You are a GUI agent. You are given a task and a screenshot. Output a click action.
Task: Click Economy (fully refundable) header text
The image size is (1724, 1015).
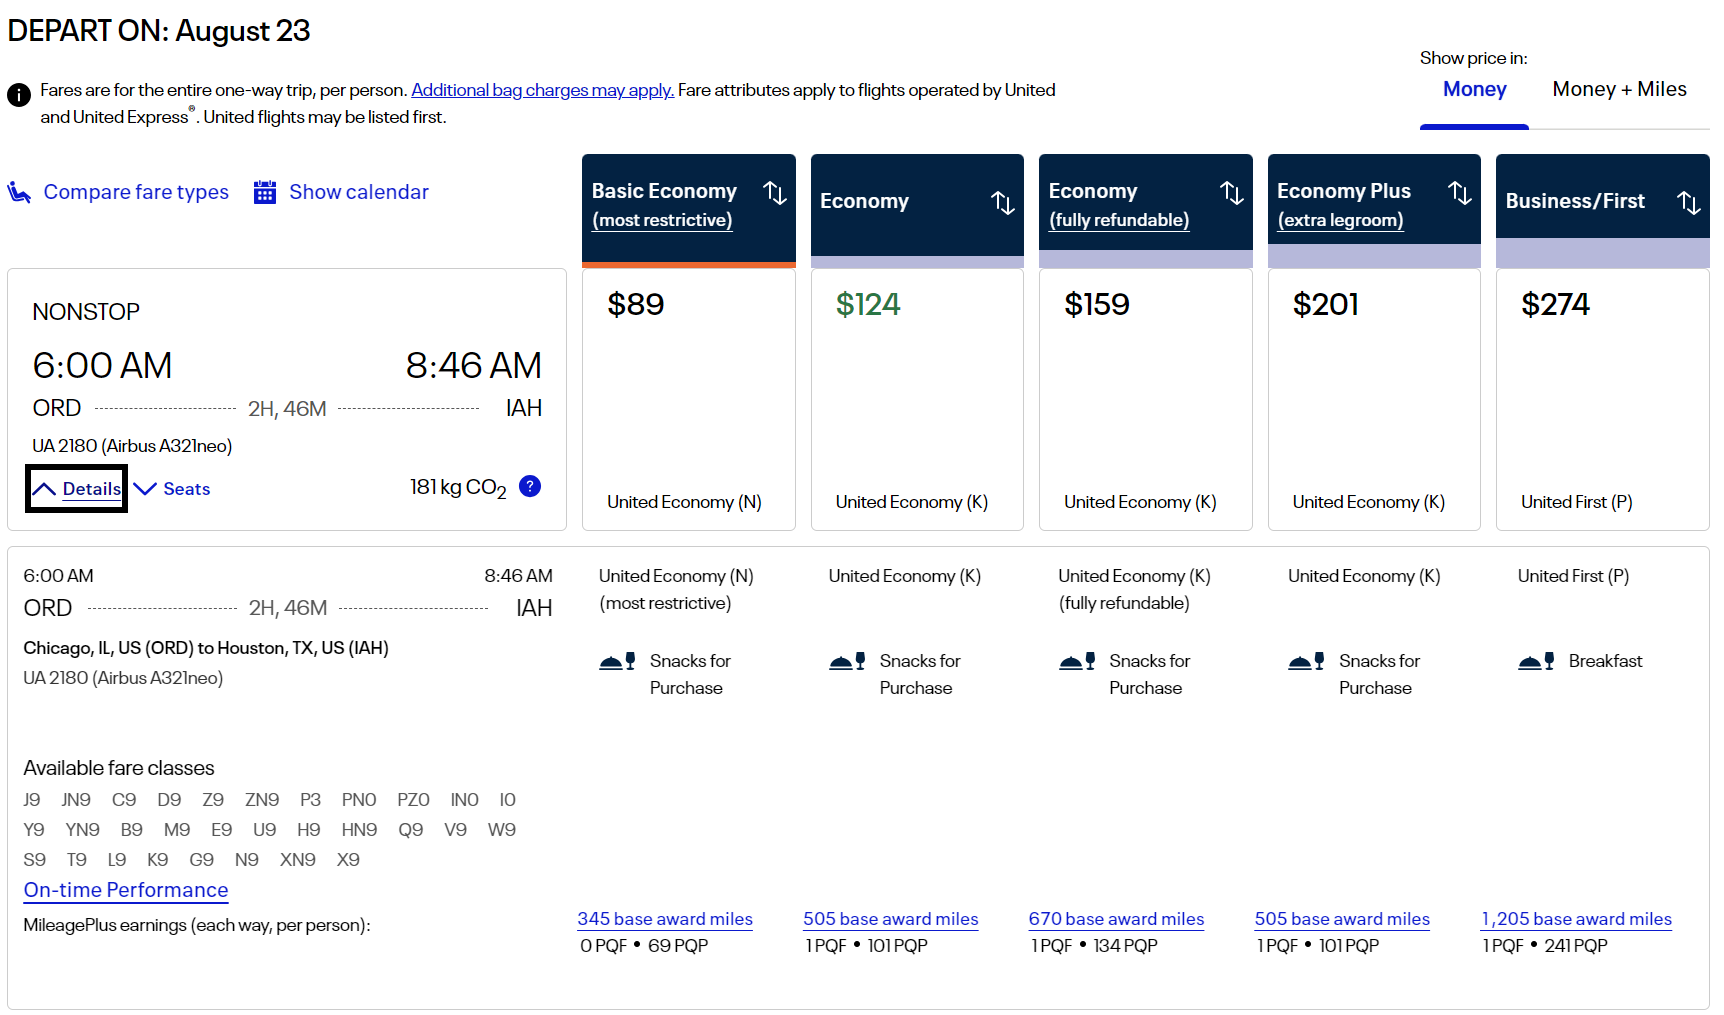1119,205
